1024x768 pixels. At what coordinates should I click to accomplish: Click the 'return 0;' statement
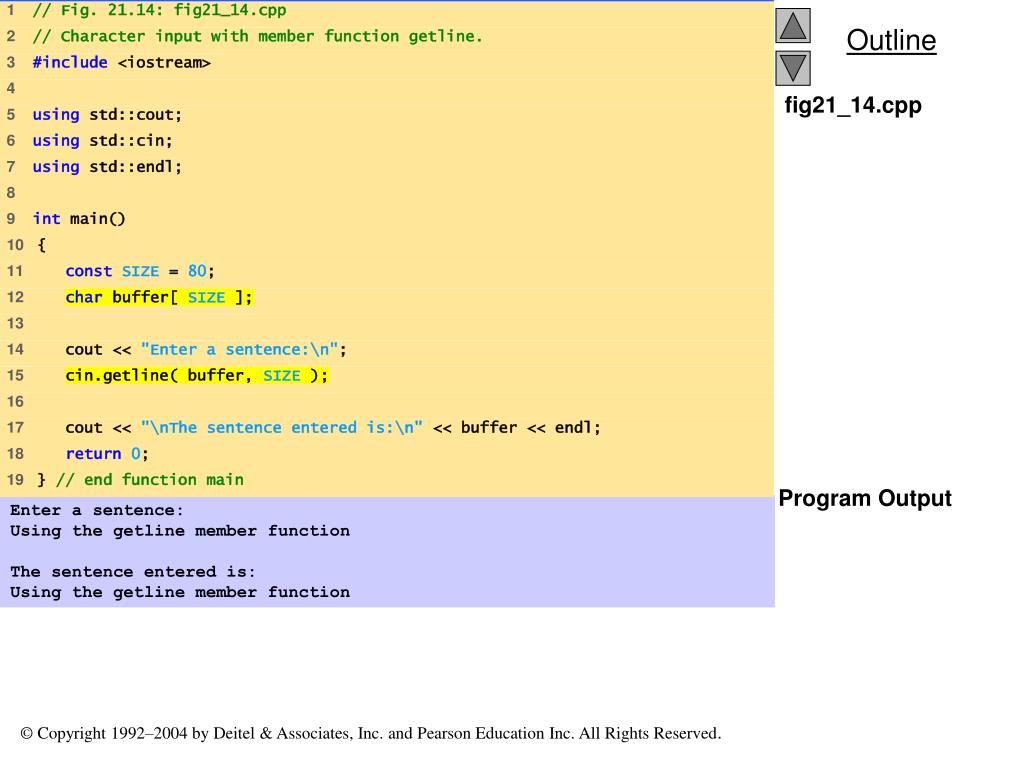coord(107,454)
